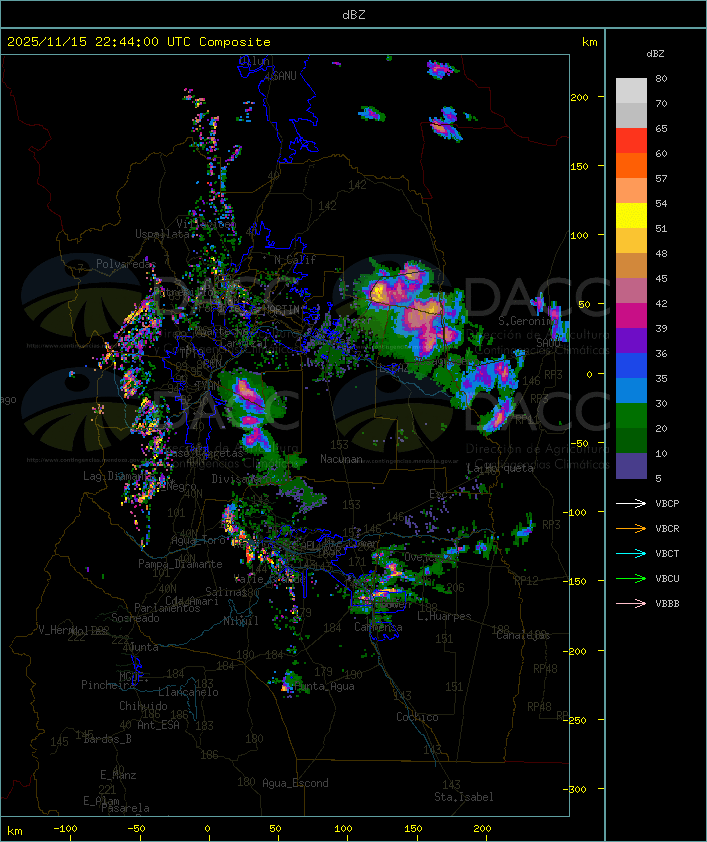Click the orange VBCR arrow icon
The height and width of the screenshot is (842, 707).
pyautogui.click(x=631, y=528)
